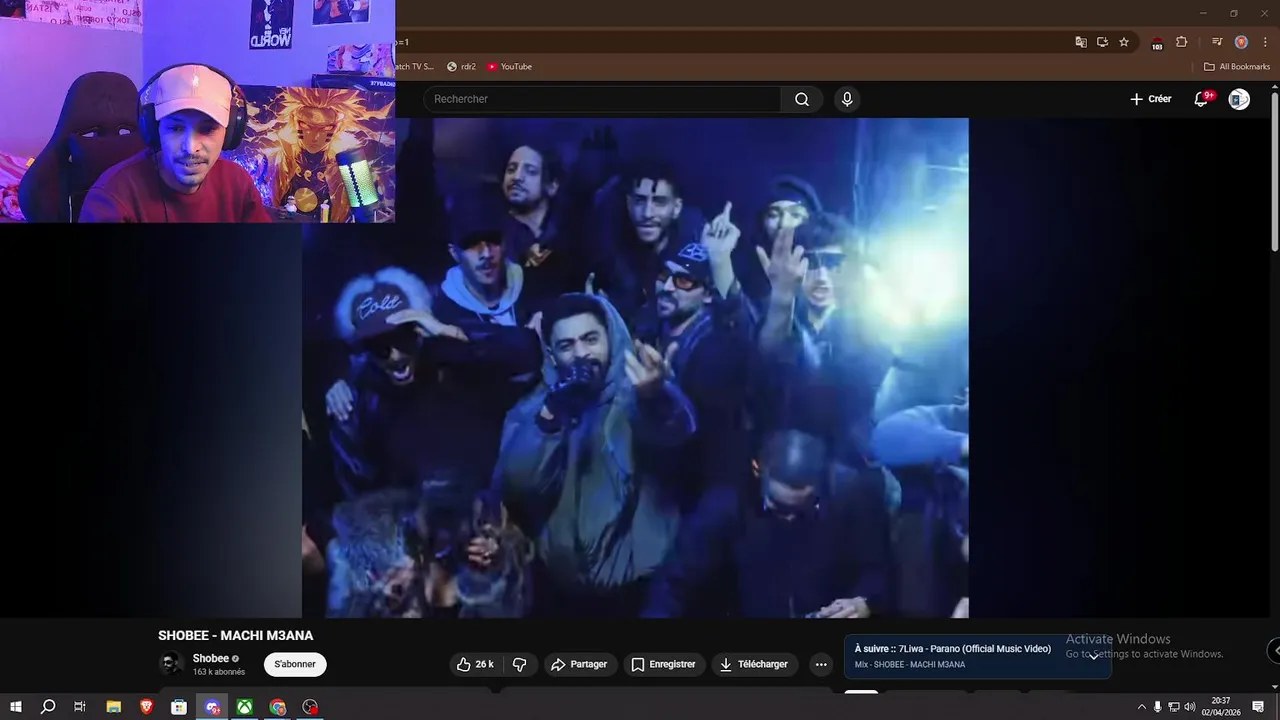This screenshot has width=1280, height=720.
Task: Open Chrome extensions puzzle icon
Action: (x=1182, y=42)
